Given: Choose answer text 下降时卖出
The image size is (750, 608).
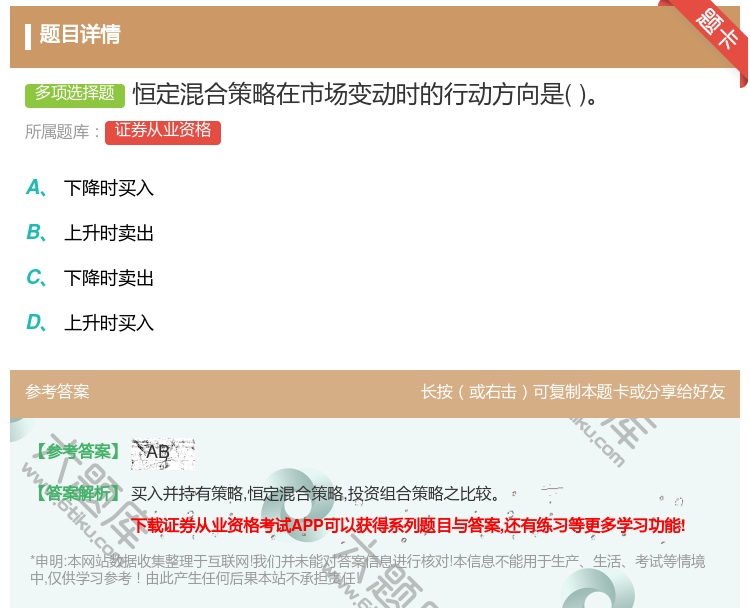Looking at the screenshot, I should click(x=109, y=278).
